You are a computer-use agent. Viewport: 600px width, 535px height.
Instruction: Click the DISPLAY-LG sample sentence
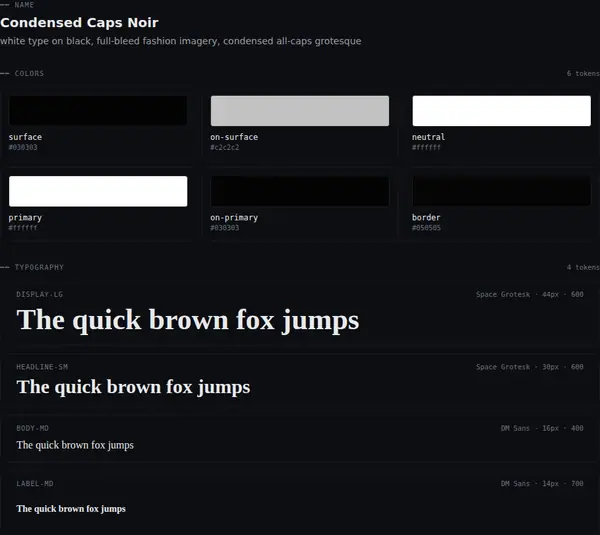[x=188, y=320]
